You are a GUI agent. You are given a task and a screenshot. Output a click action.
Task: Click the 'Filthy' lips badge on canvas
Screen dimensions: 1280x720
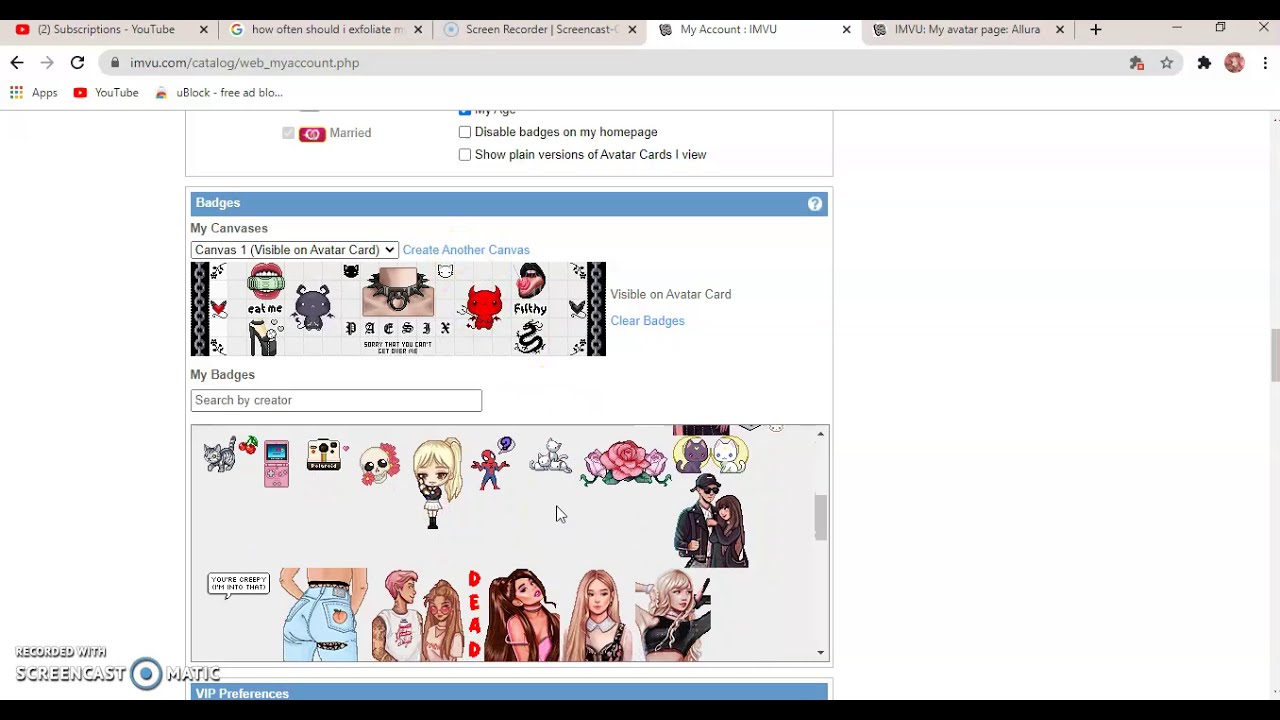[530, 290]
